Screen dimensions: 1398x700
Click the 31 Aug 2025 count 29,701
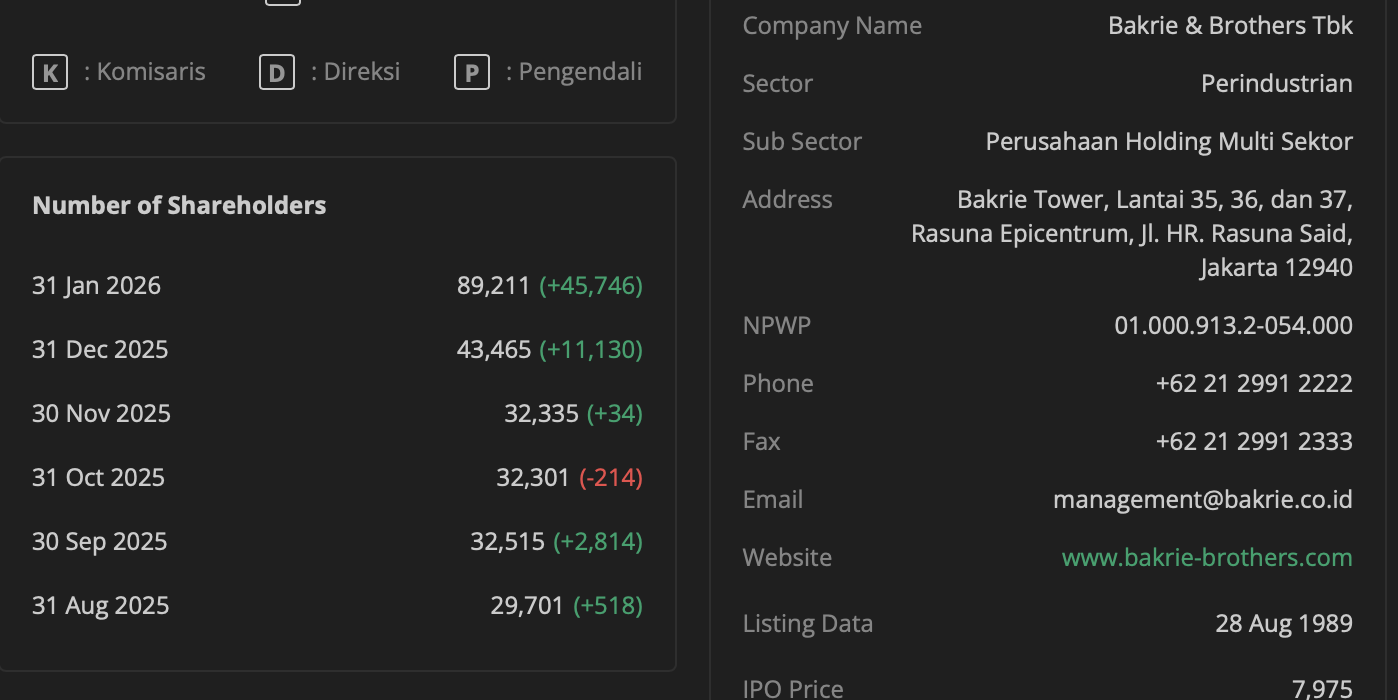[x=527, y=606]
